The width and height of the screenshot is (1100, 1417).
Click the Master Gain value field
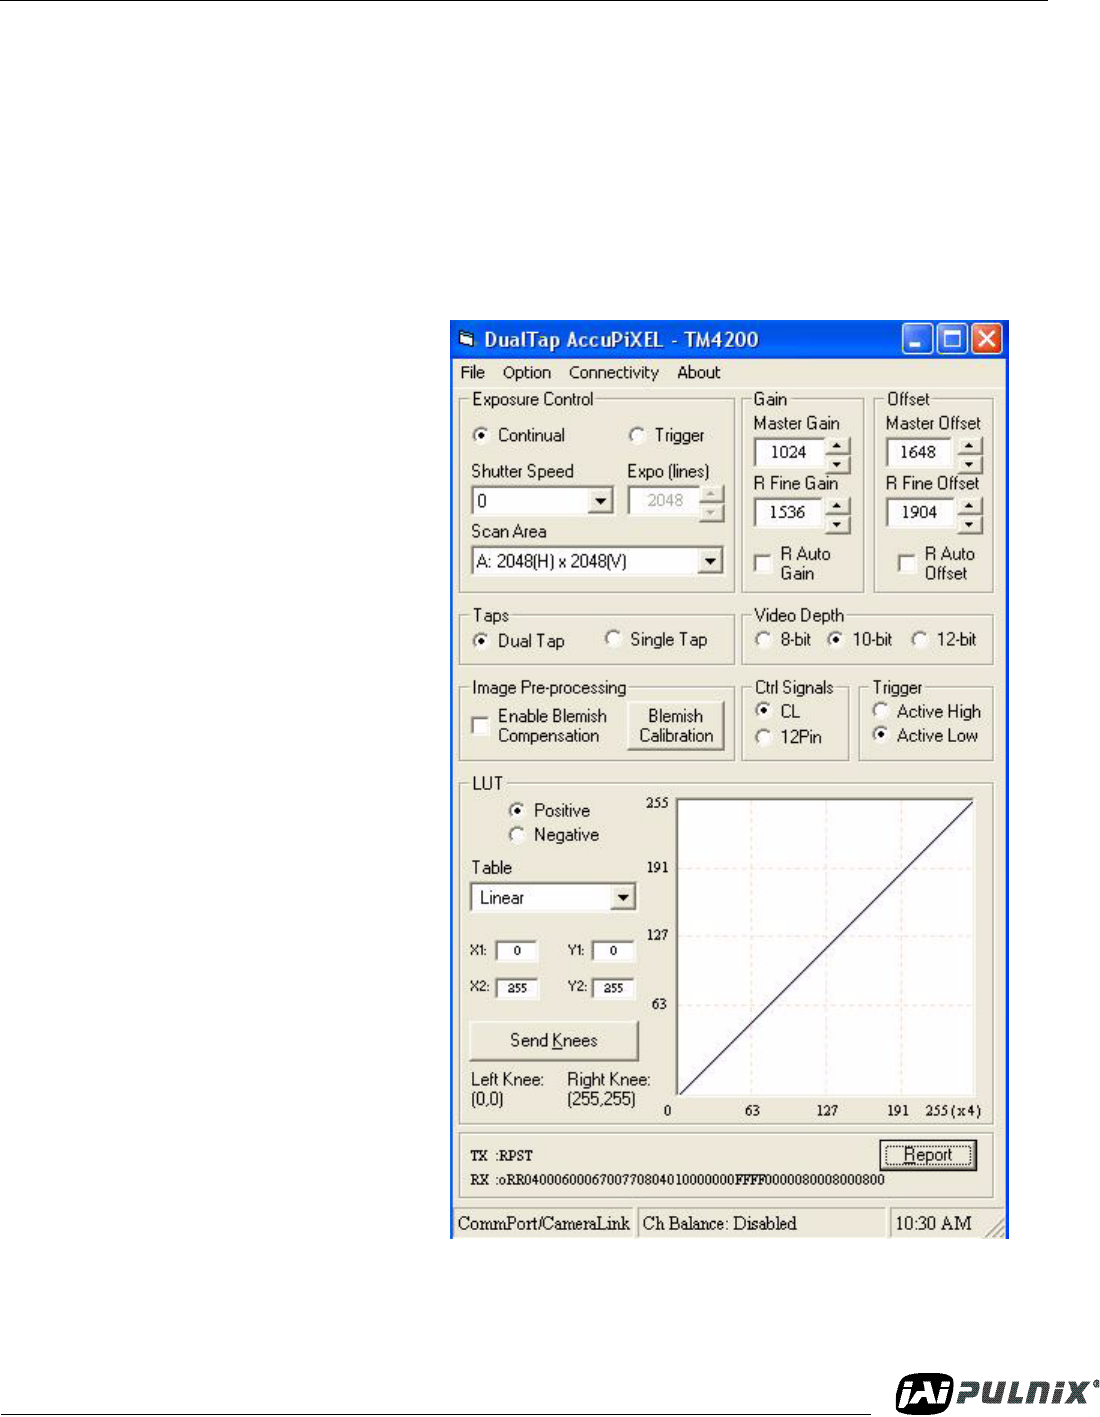pos(790,452)
